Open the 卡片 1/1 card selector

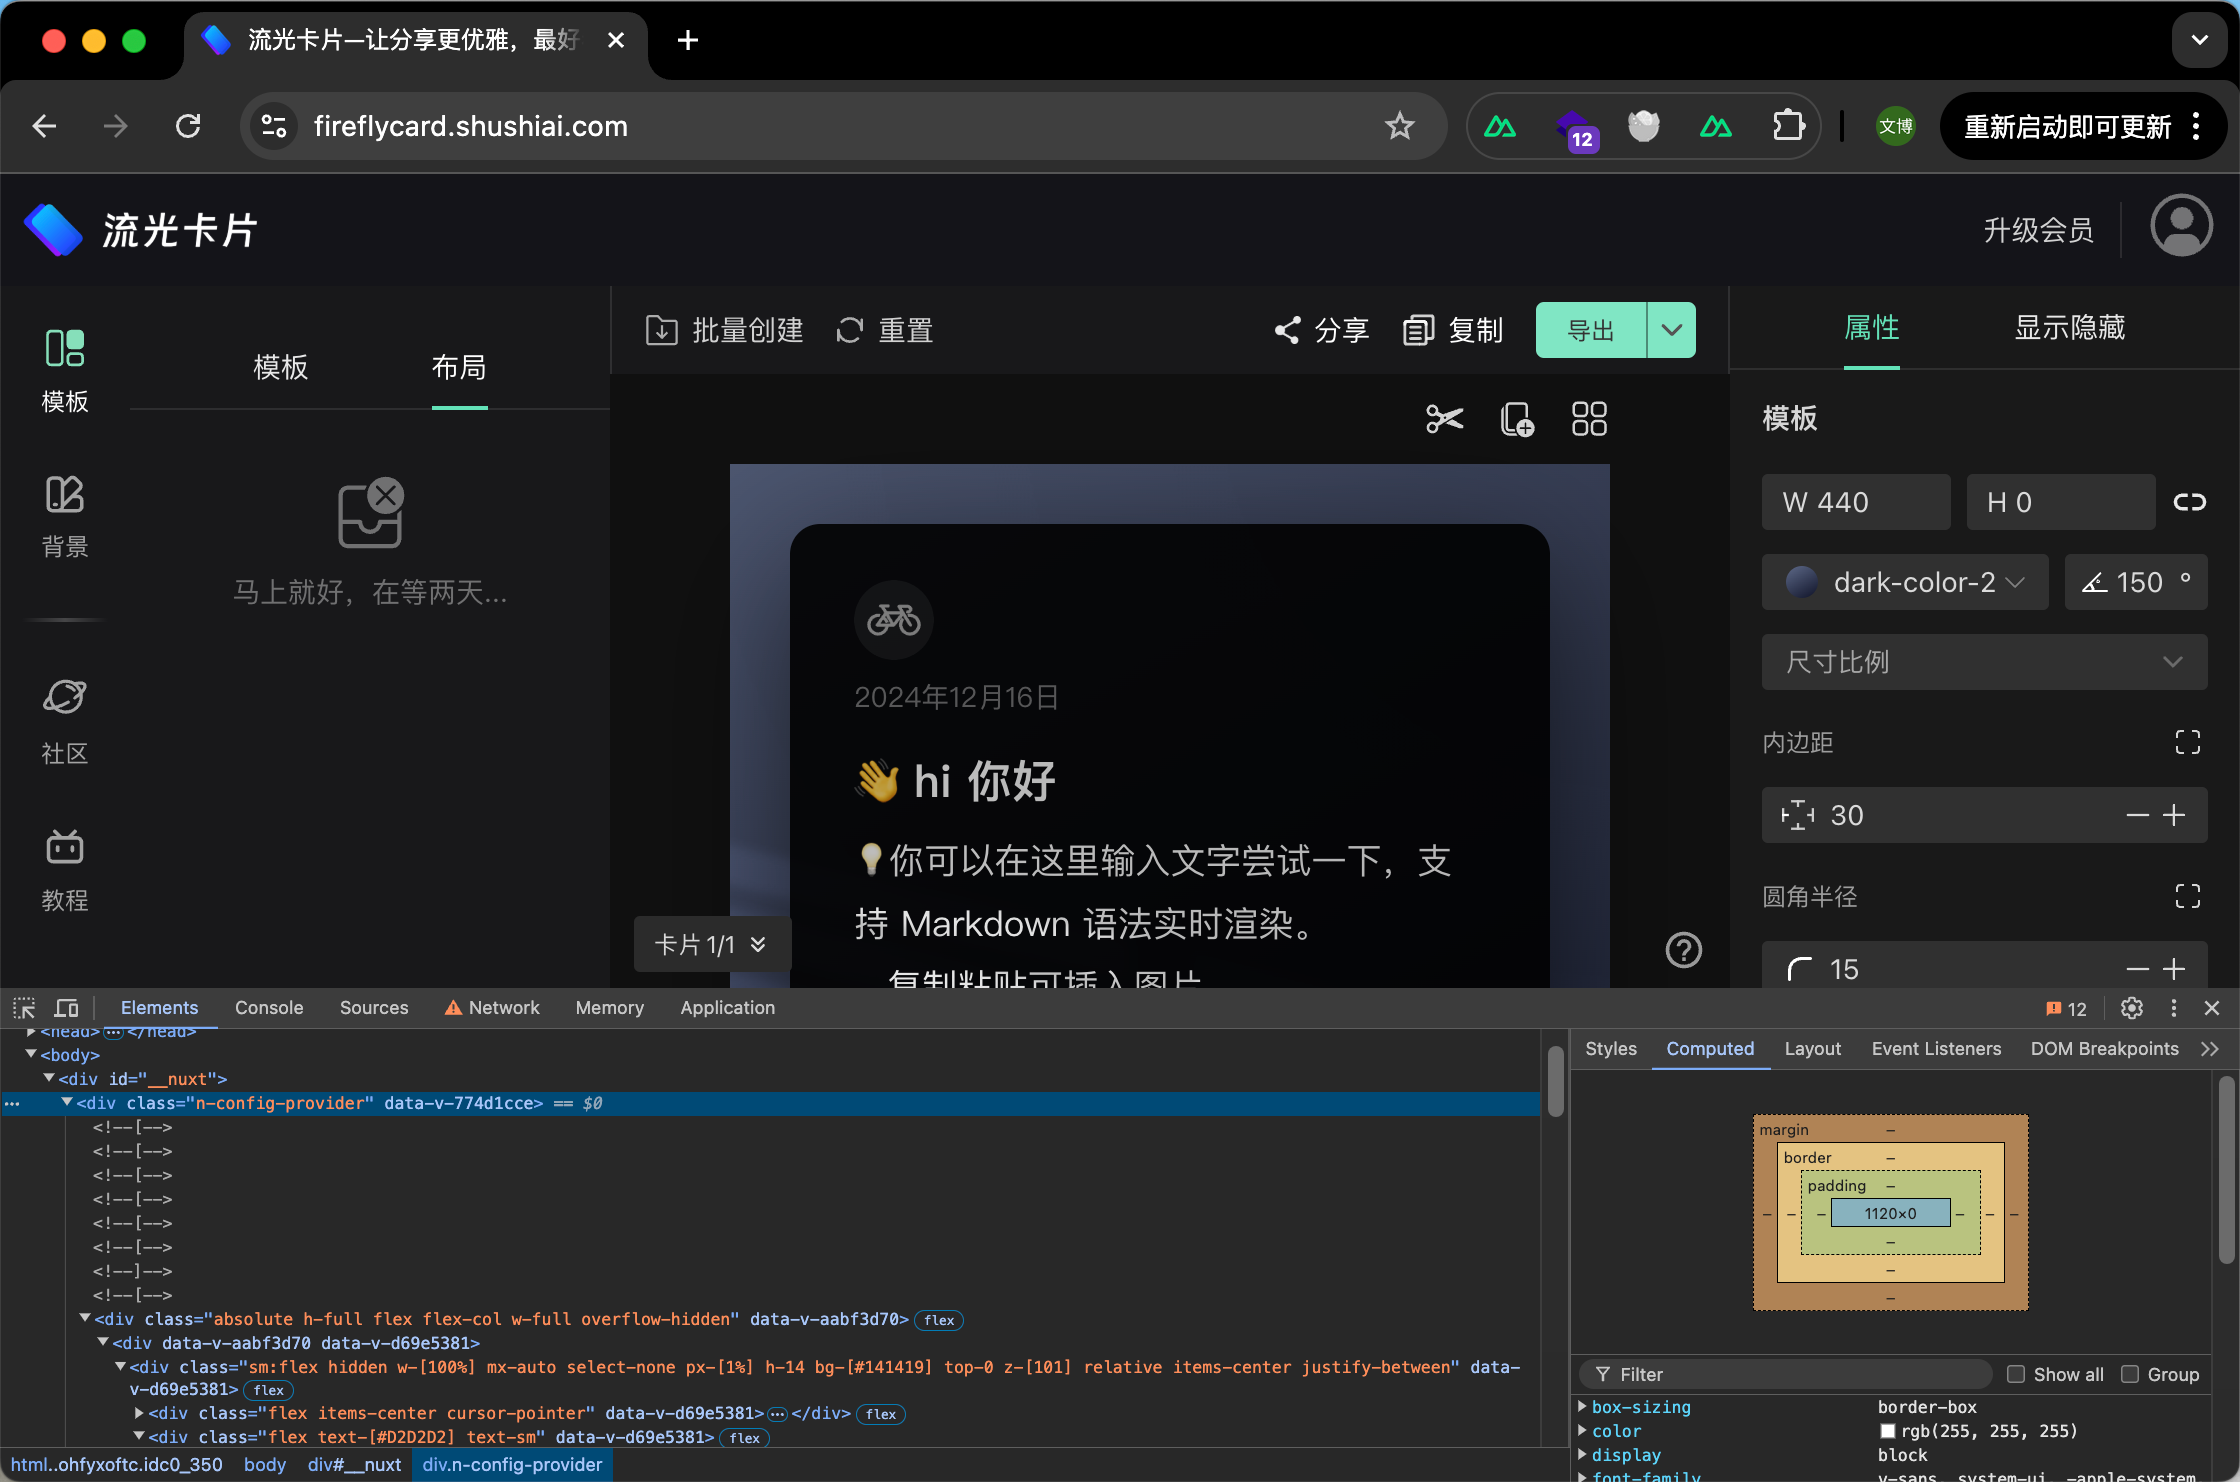711,943
